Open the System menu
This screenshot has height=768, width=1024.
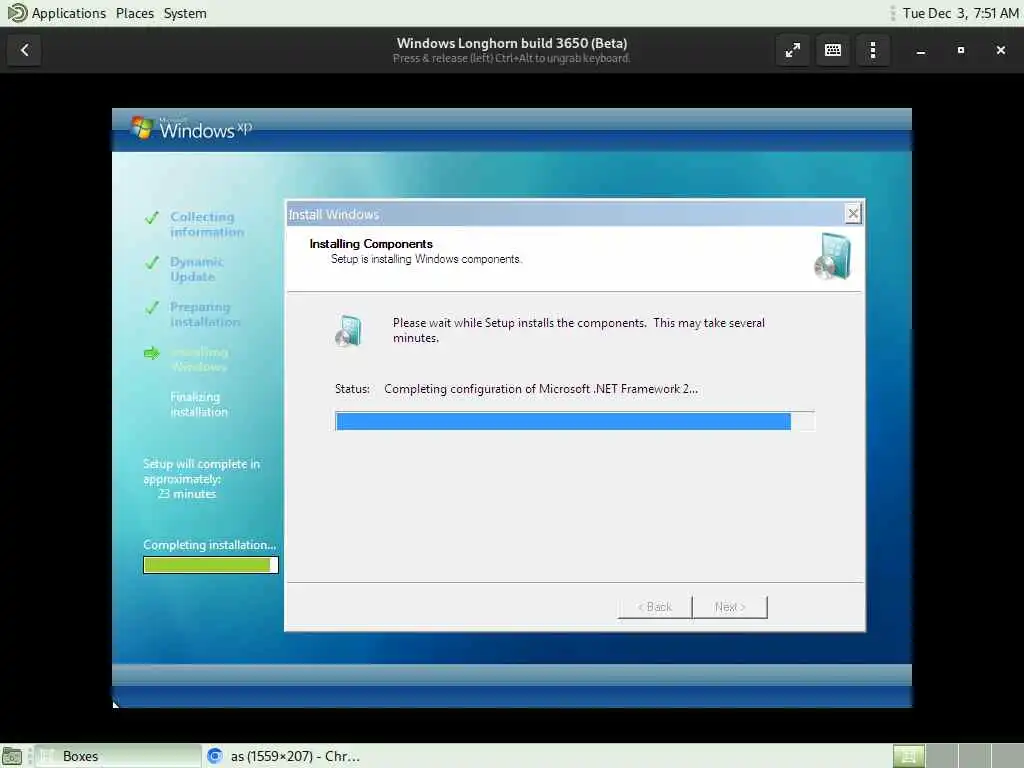coord(185,13)
